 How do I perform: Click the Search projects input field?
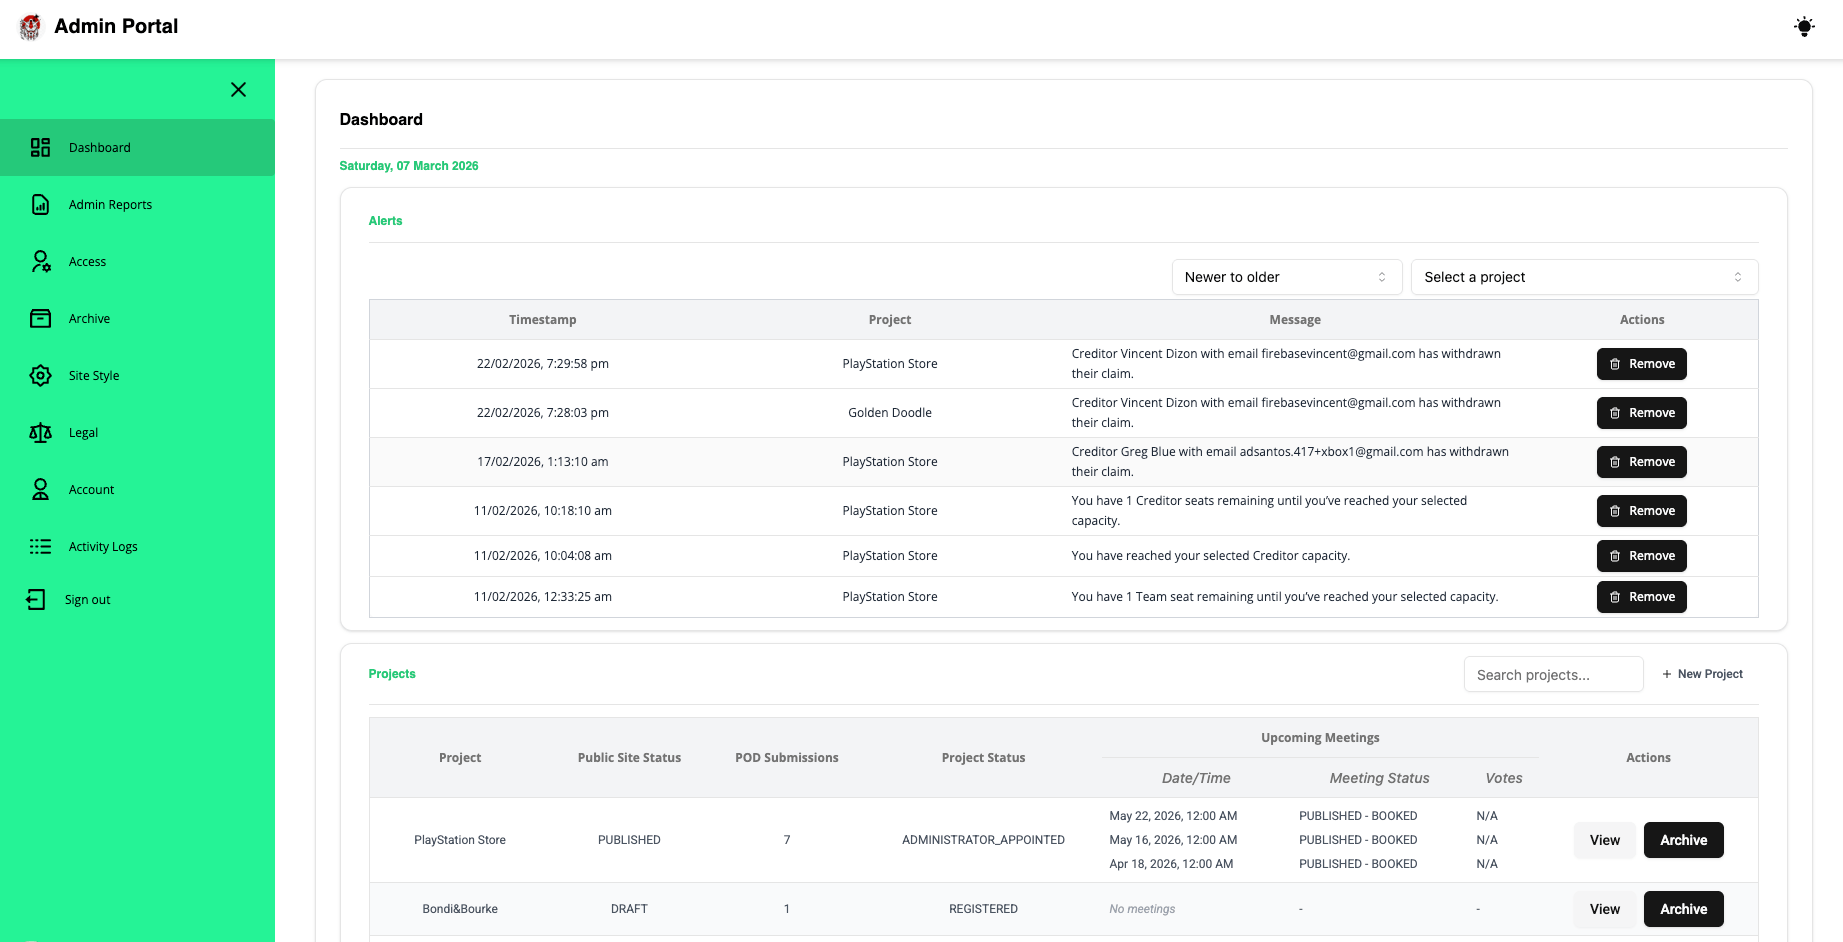tap(1552, 675)
